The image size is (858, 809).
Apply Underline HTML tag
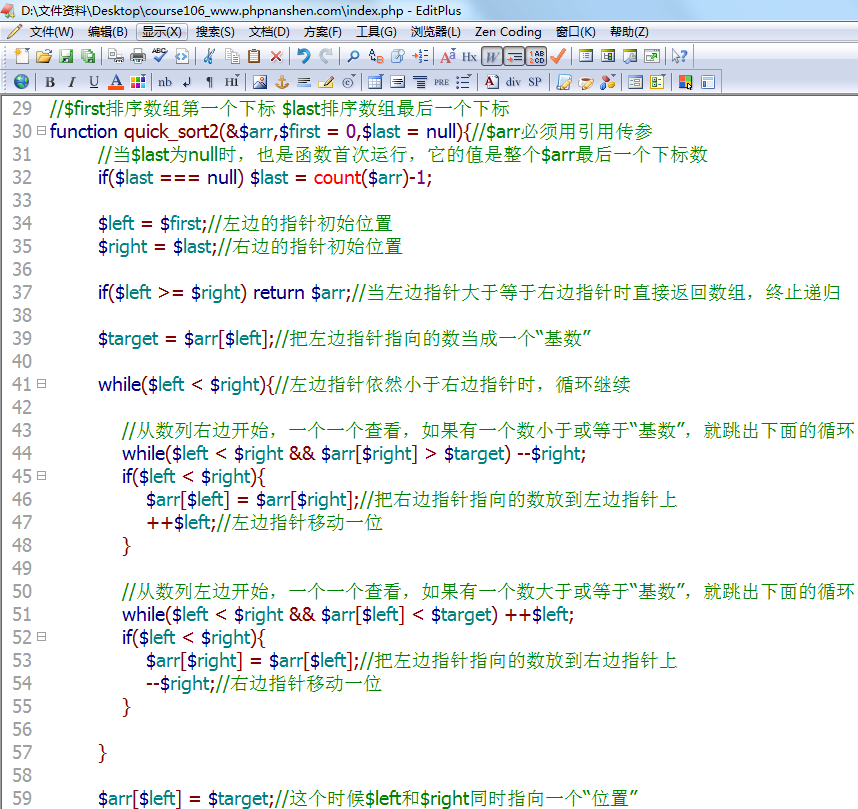[94, 82]
